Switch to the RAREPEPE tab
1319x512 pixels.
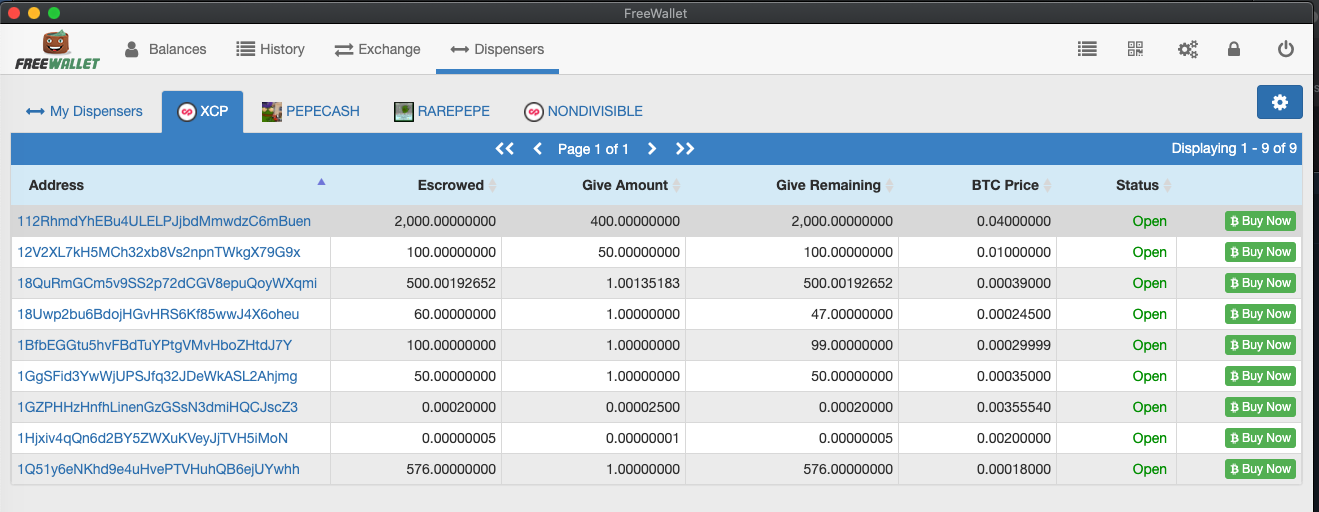[442, 111]
